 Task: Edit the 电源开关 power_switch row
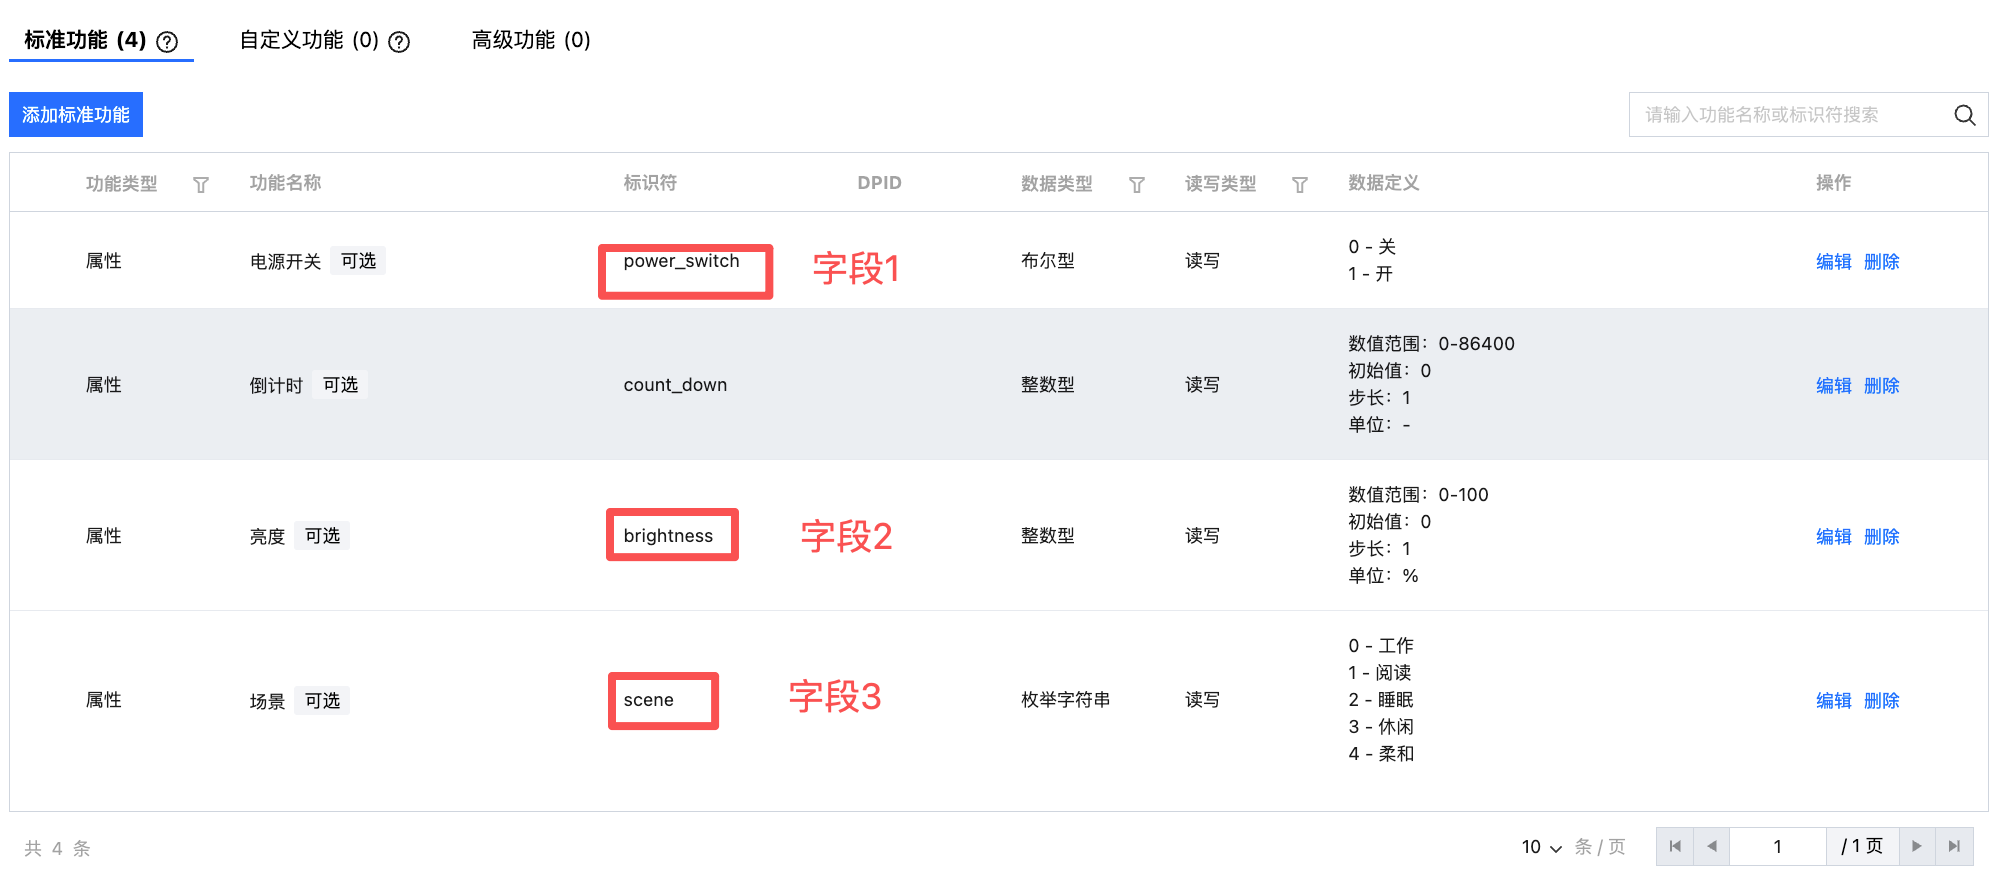[1833, 262]
